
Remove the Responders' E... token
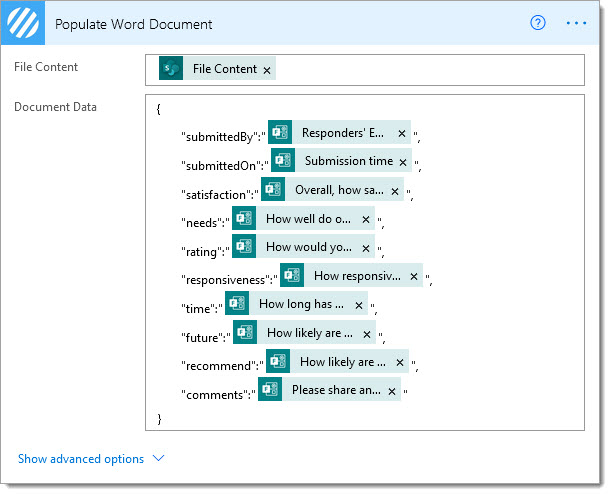402,133
